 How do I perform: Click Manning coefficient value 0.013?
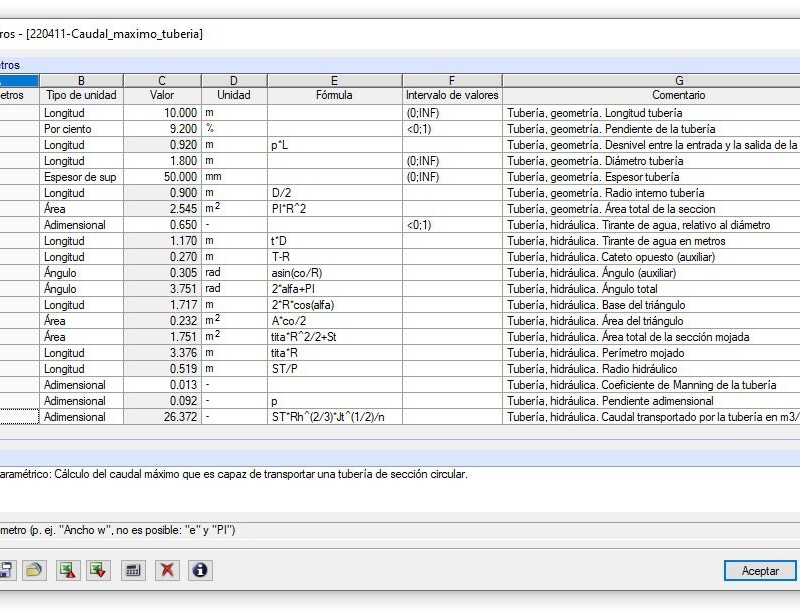162,385
